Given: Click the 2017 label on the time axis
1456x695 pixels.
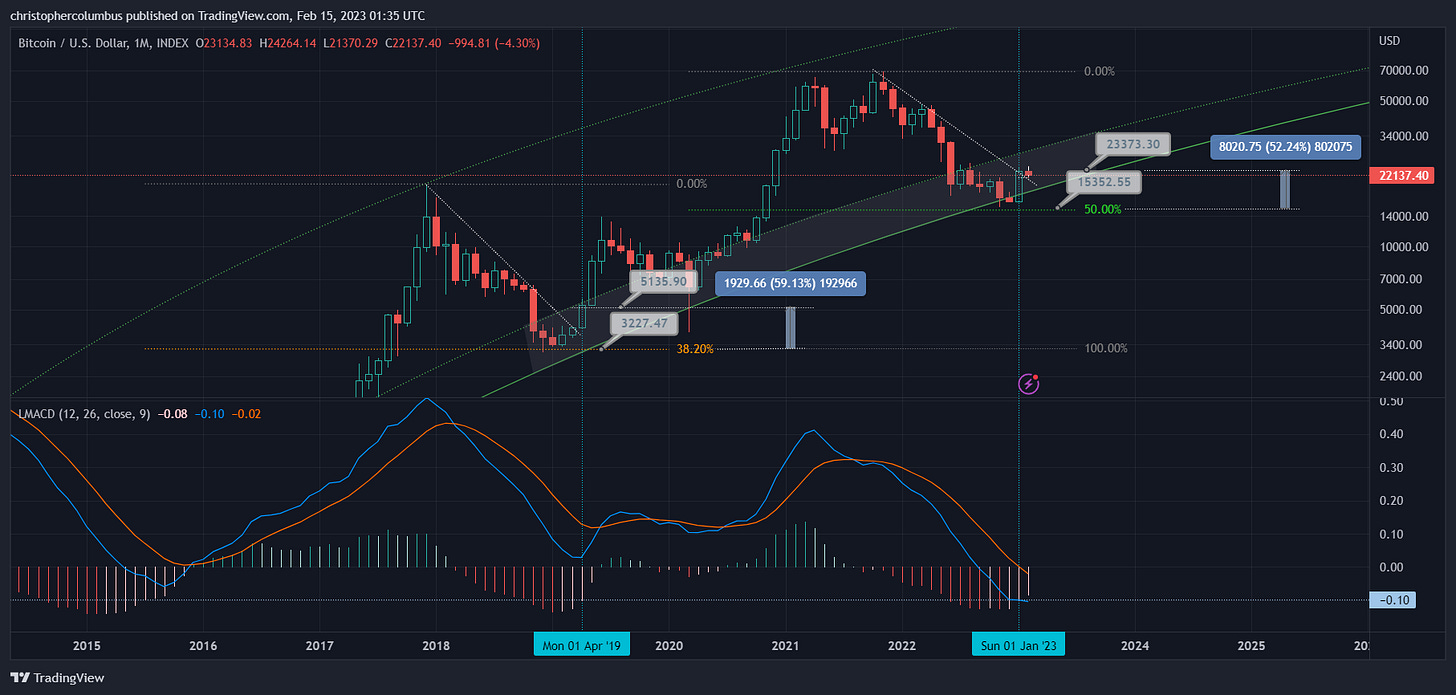Looking at the screenshot, I should coord(319,646).
